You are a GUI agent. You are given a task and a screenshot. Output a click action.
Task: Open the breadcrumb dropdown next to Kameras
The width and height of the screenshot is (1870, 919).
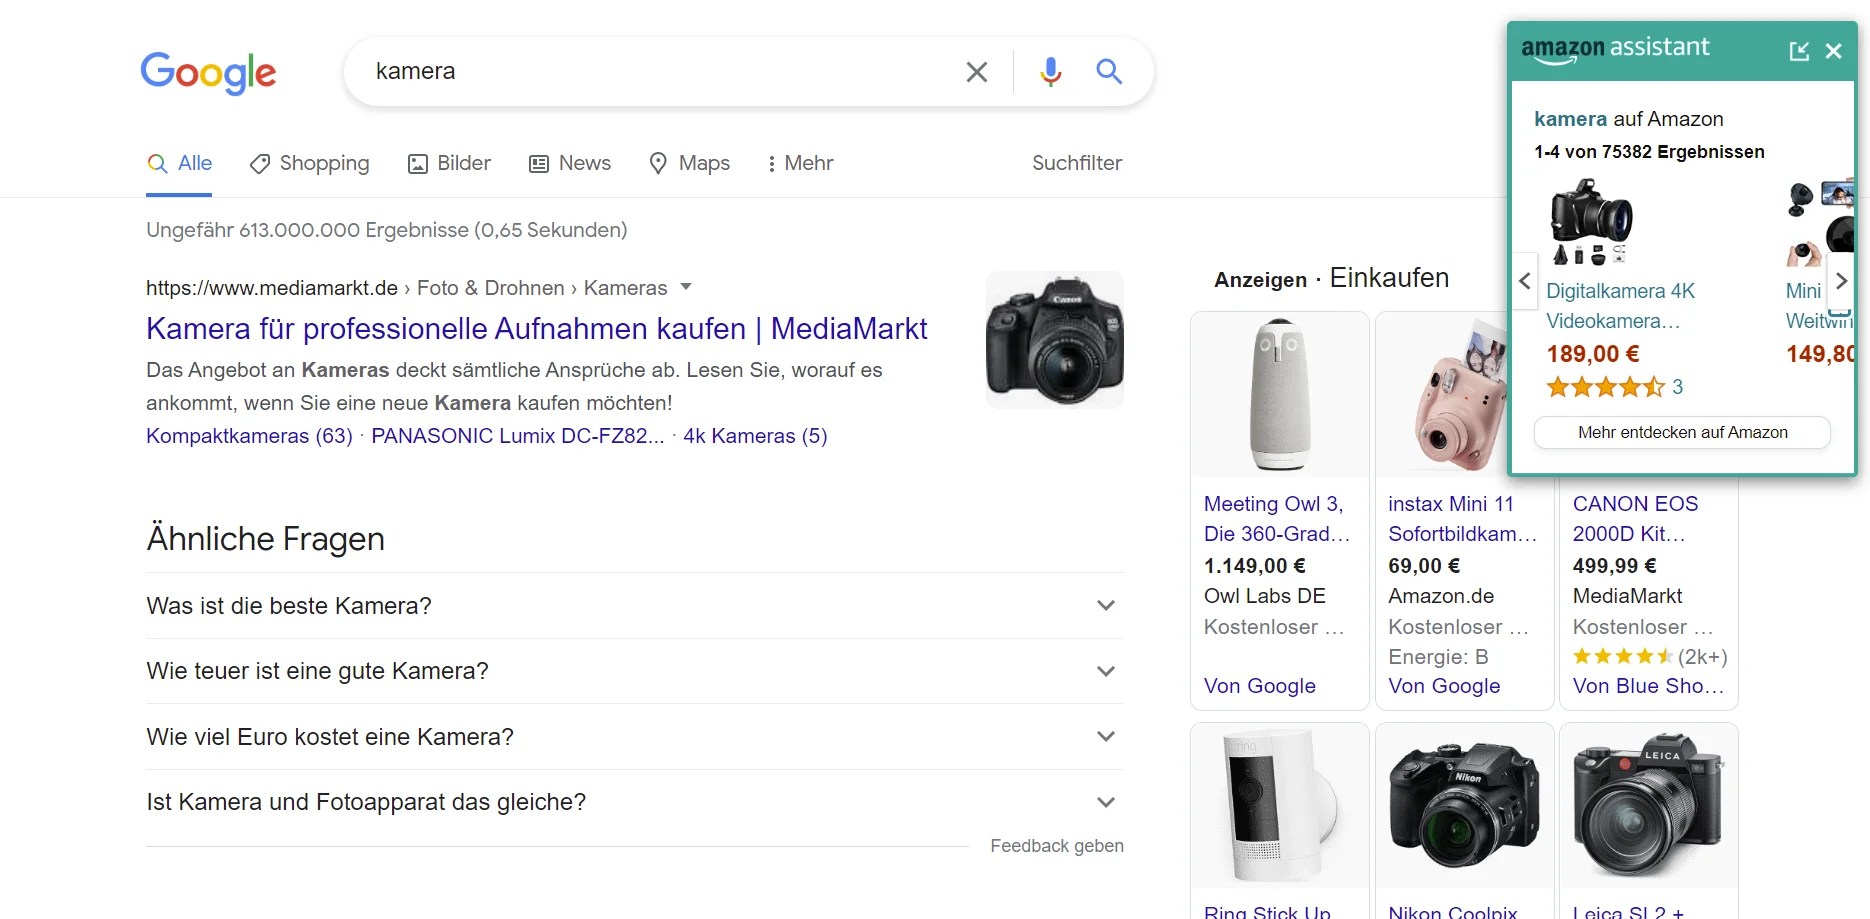(686, 287)
